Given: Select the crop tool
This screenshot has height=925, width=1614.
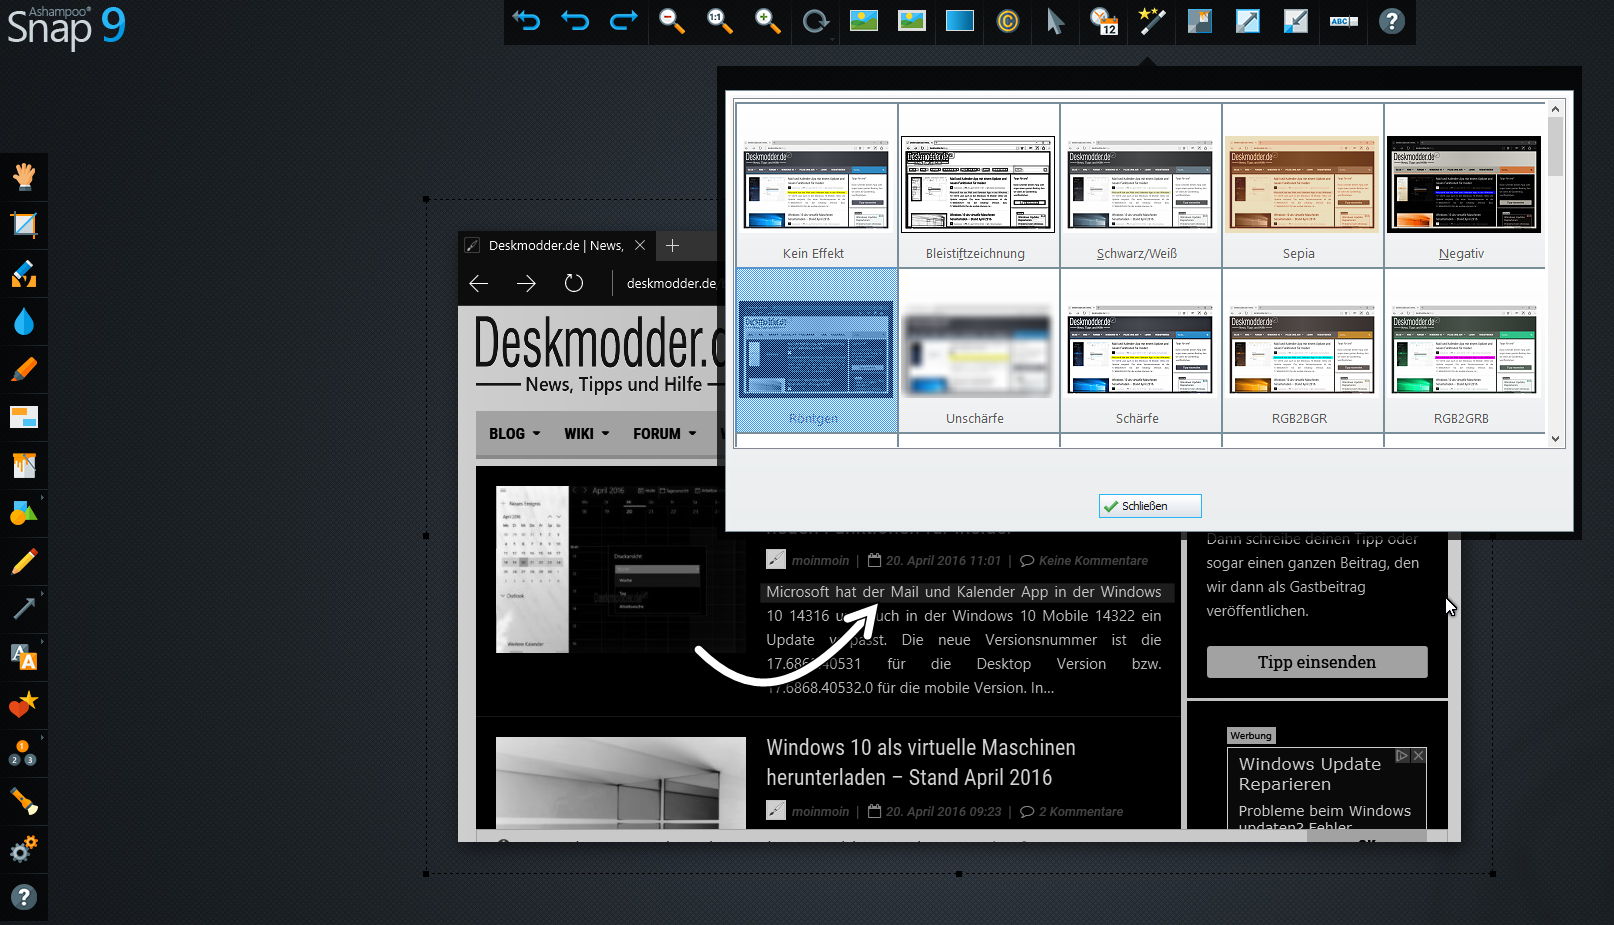Looking at the screenshot, I should [x=24, y=225].
